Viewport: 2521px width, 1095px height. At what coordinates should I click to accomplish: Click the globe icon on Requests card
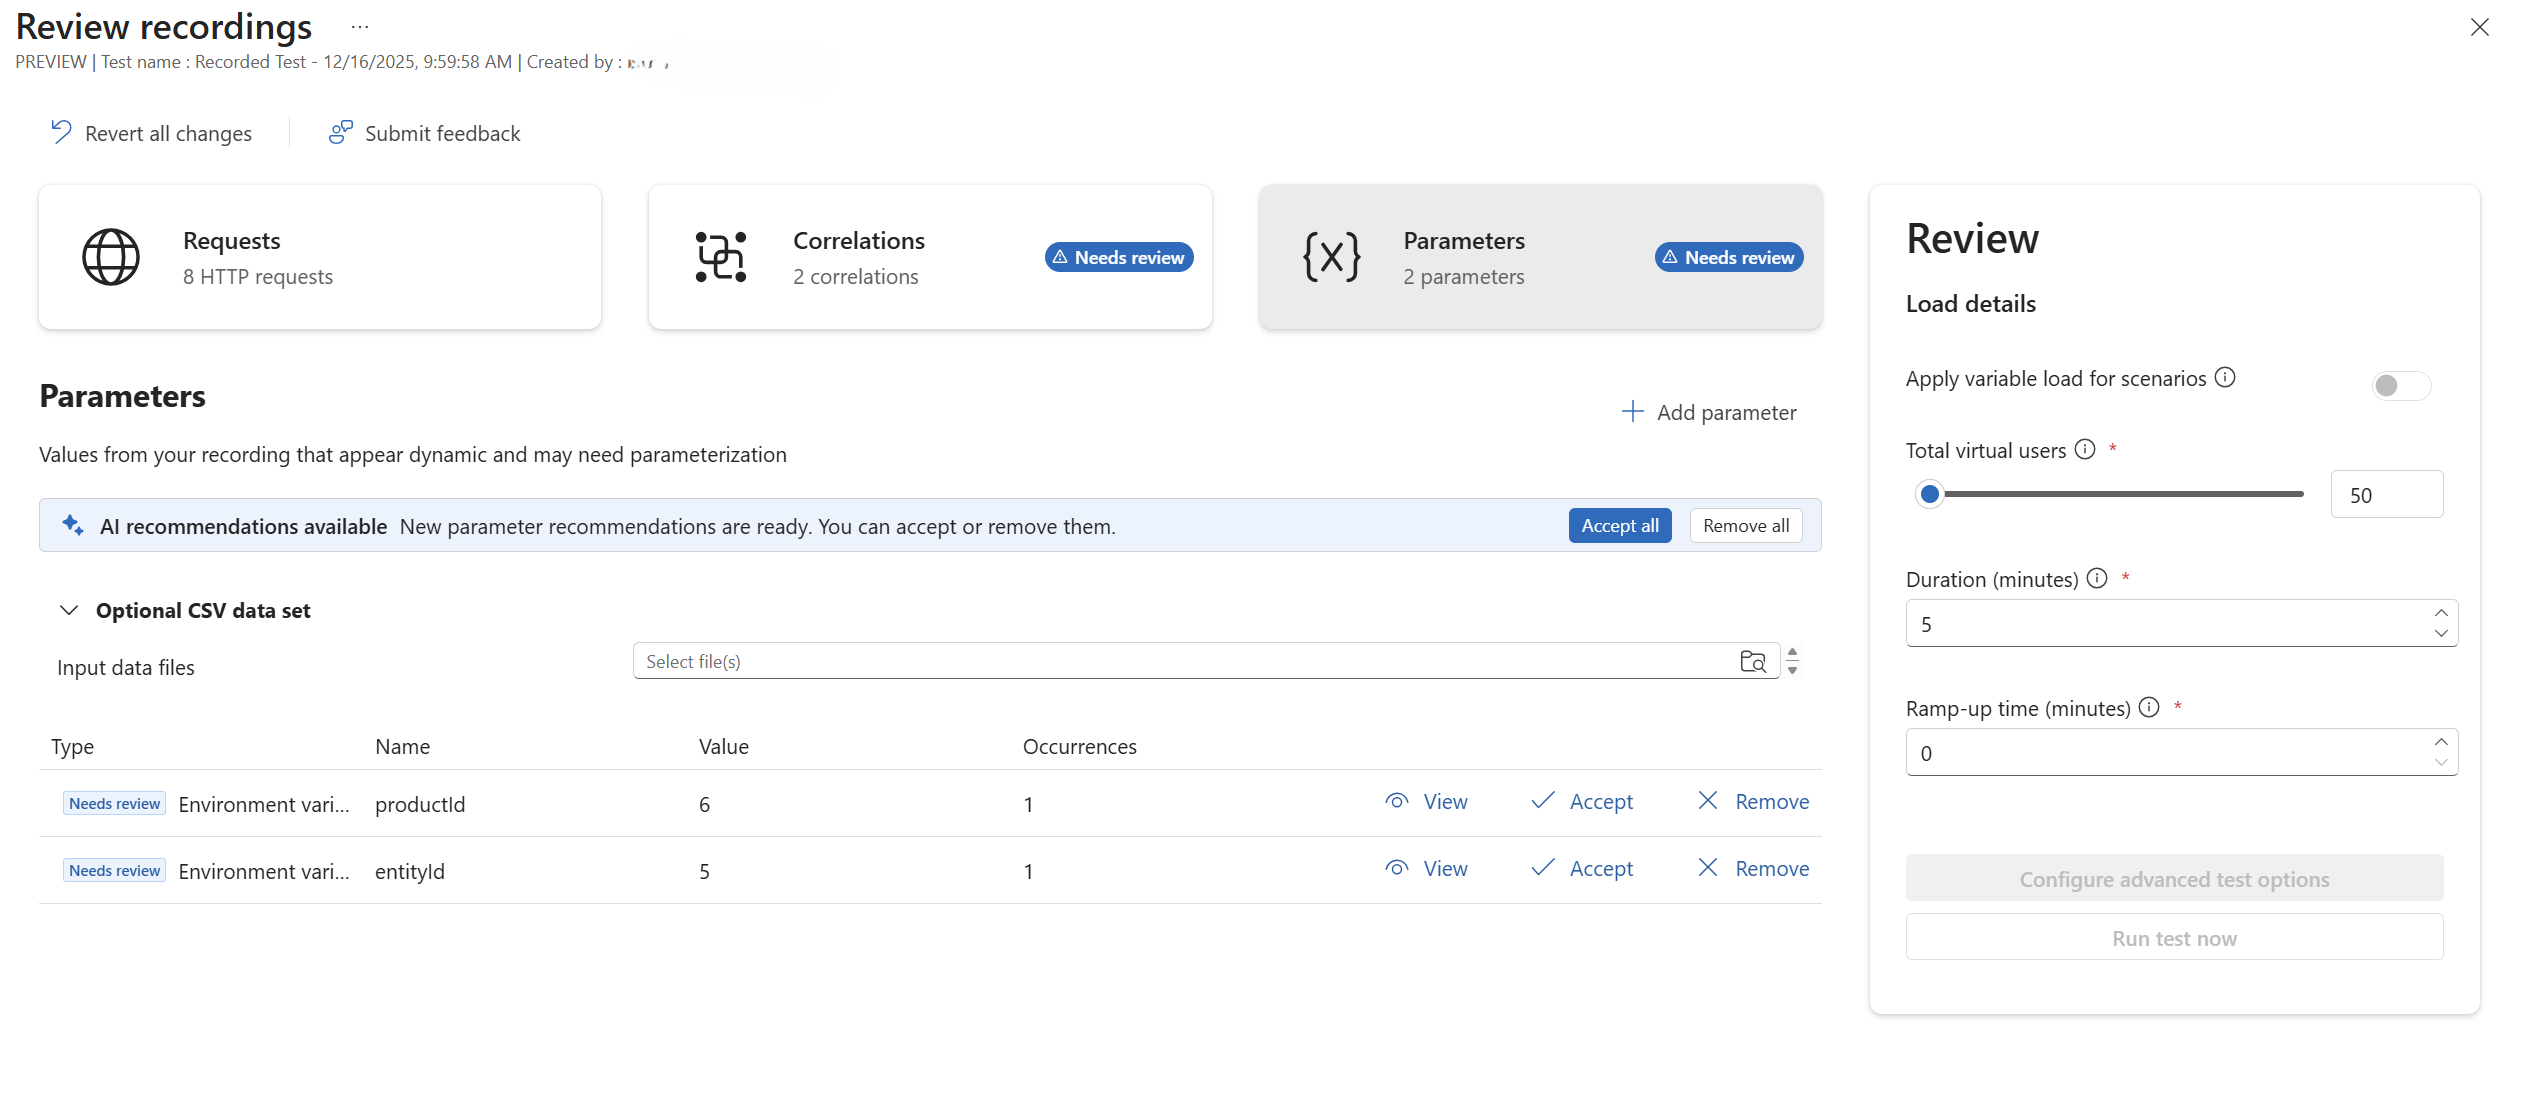click(111, 257)
